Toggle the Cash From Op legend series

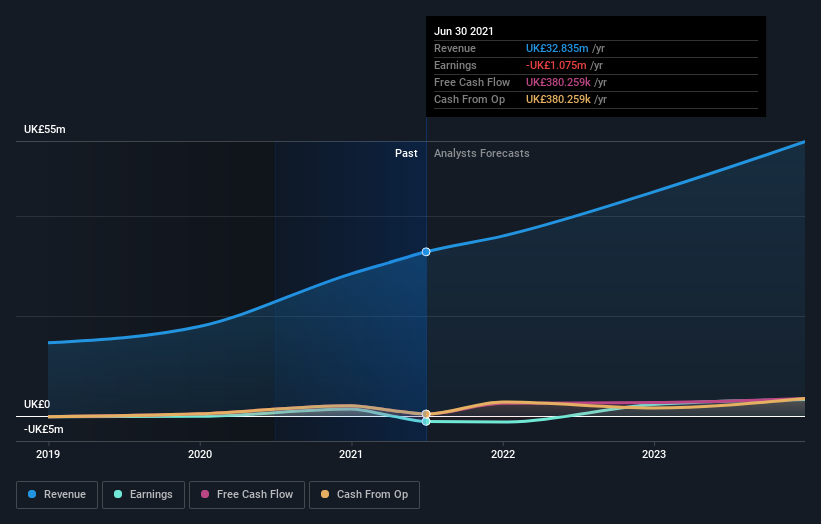[364, 495]
